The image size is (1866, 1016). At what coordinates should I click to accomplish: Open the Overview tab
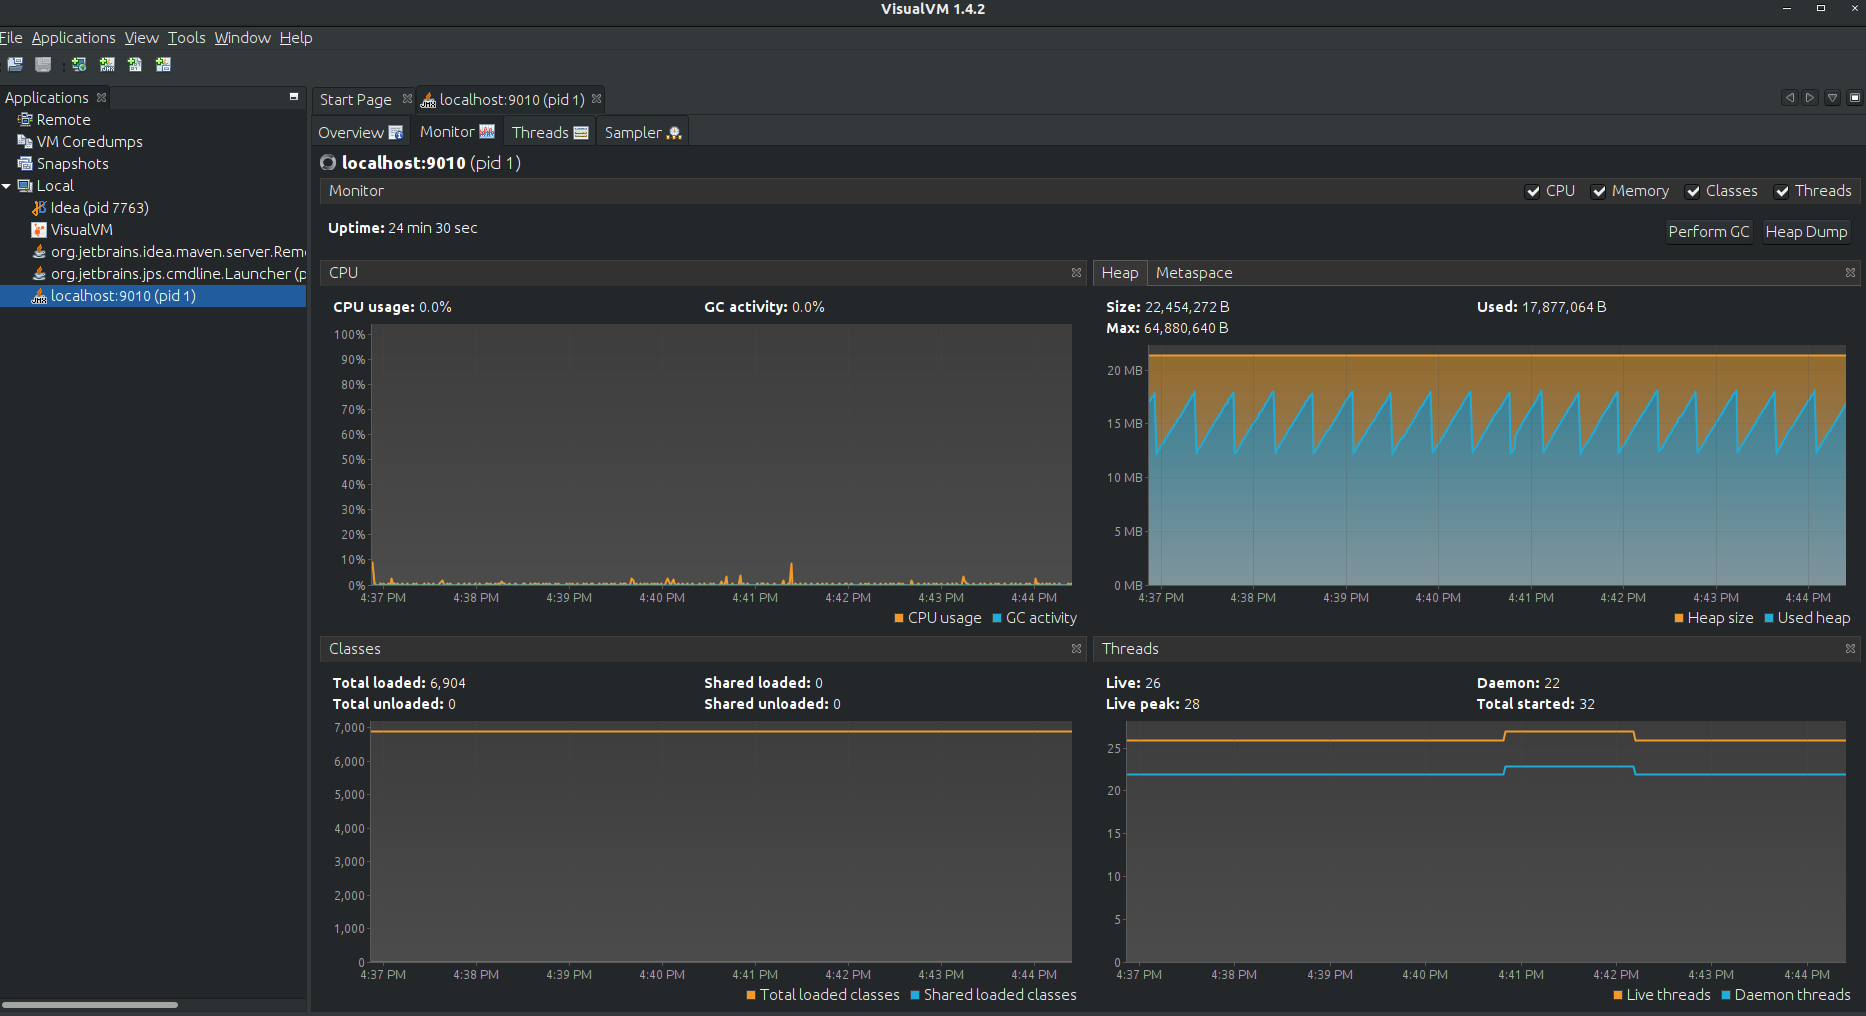(360, 133)
